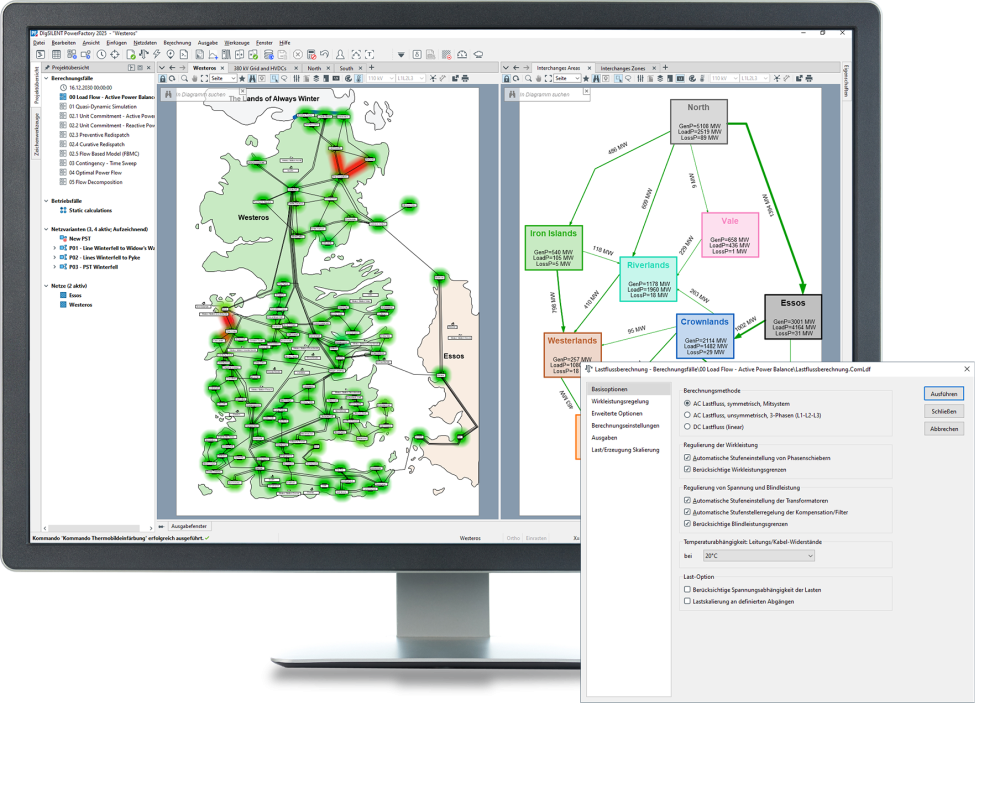Select Essos grid in Netze list
1000x788 pixels.
tap(75, 295)
